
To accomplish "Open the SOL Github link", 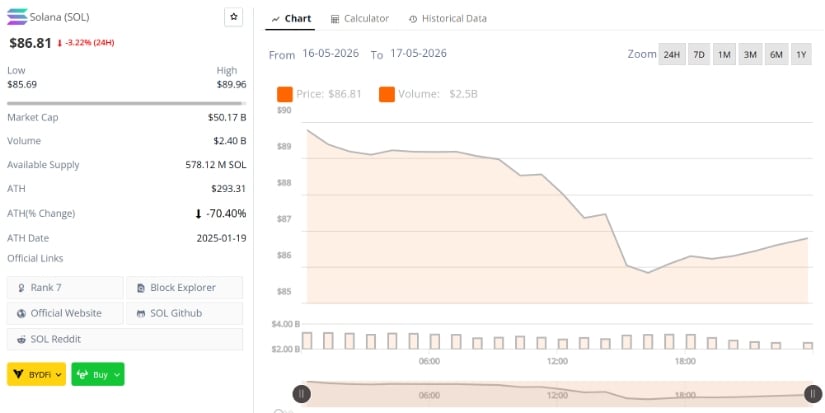I will [x=185, y=313].
